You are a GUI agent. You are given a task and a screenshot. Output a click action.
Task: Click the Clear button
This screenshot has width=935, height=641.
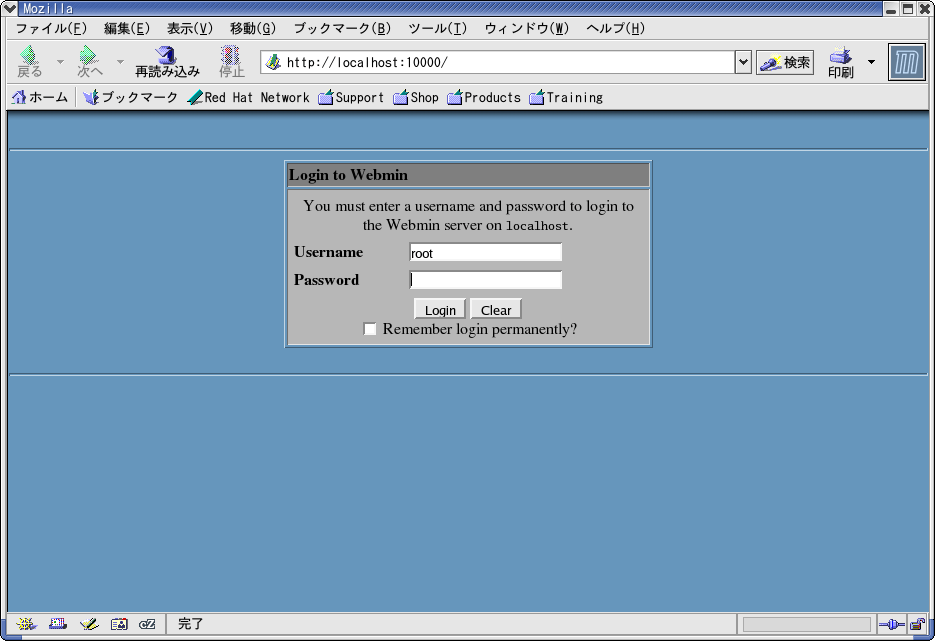[x=496, y=310]
